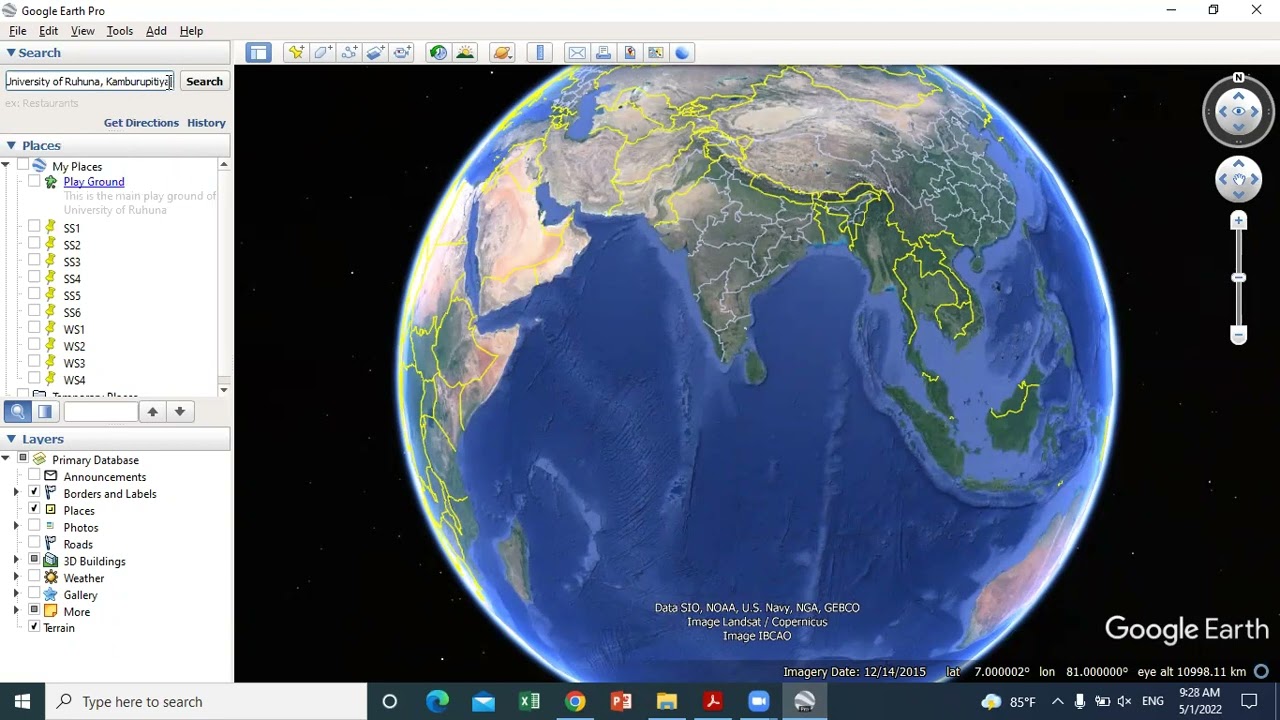The width and height of the screenshot is (1280, 720).
Task: Open the ruler measurement tool
Action: tap(540, 53)
